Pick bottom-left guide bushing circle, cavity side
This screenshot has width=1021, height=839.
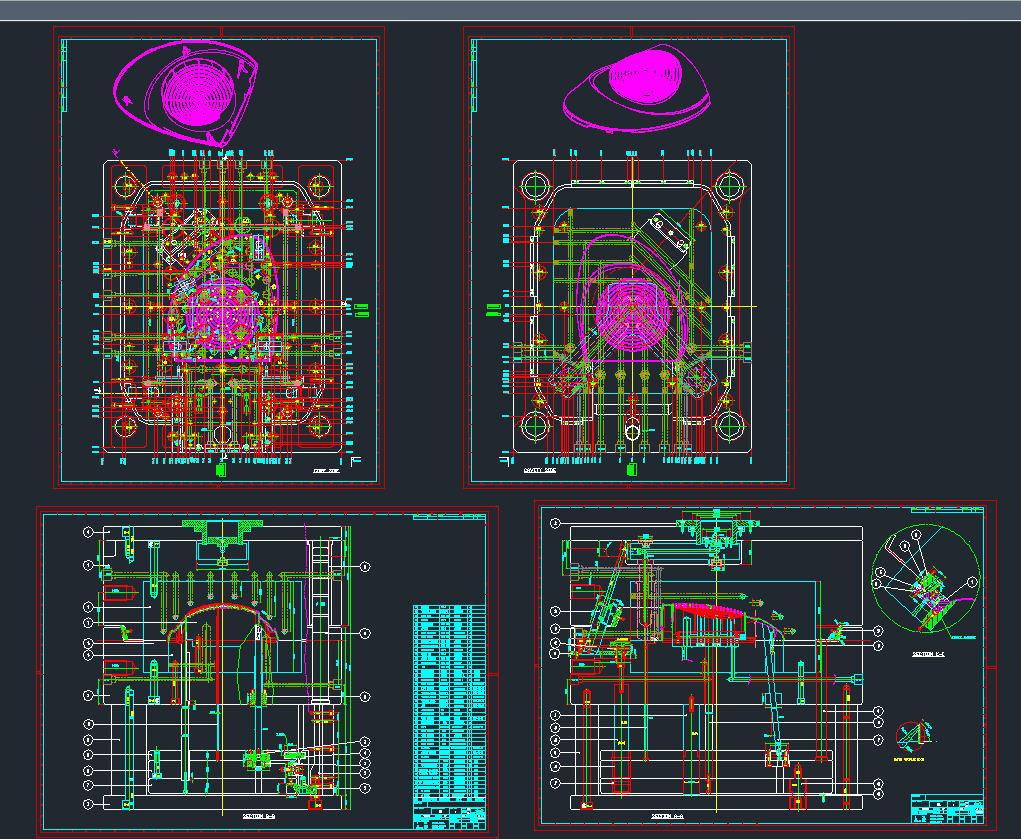(536, 427)
